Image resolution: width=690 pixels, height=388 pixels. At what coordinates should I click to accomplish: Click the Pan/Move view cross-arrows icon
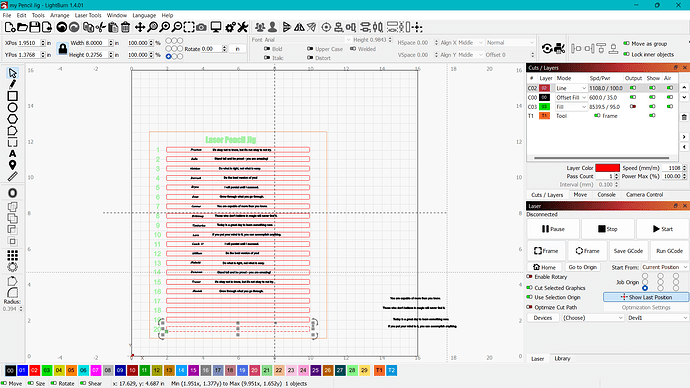point(139,27)
